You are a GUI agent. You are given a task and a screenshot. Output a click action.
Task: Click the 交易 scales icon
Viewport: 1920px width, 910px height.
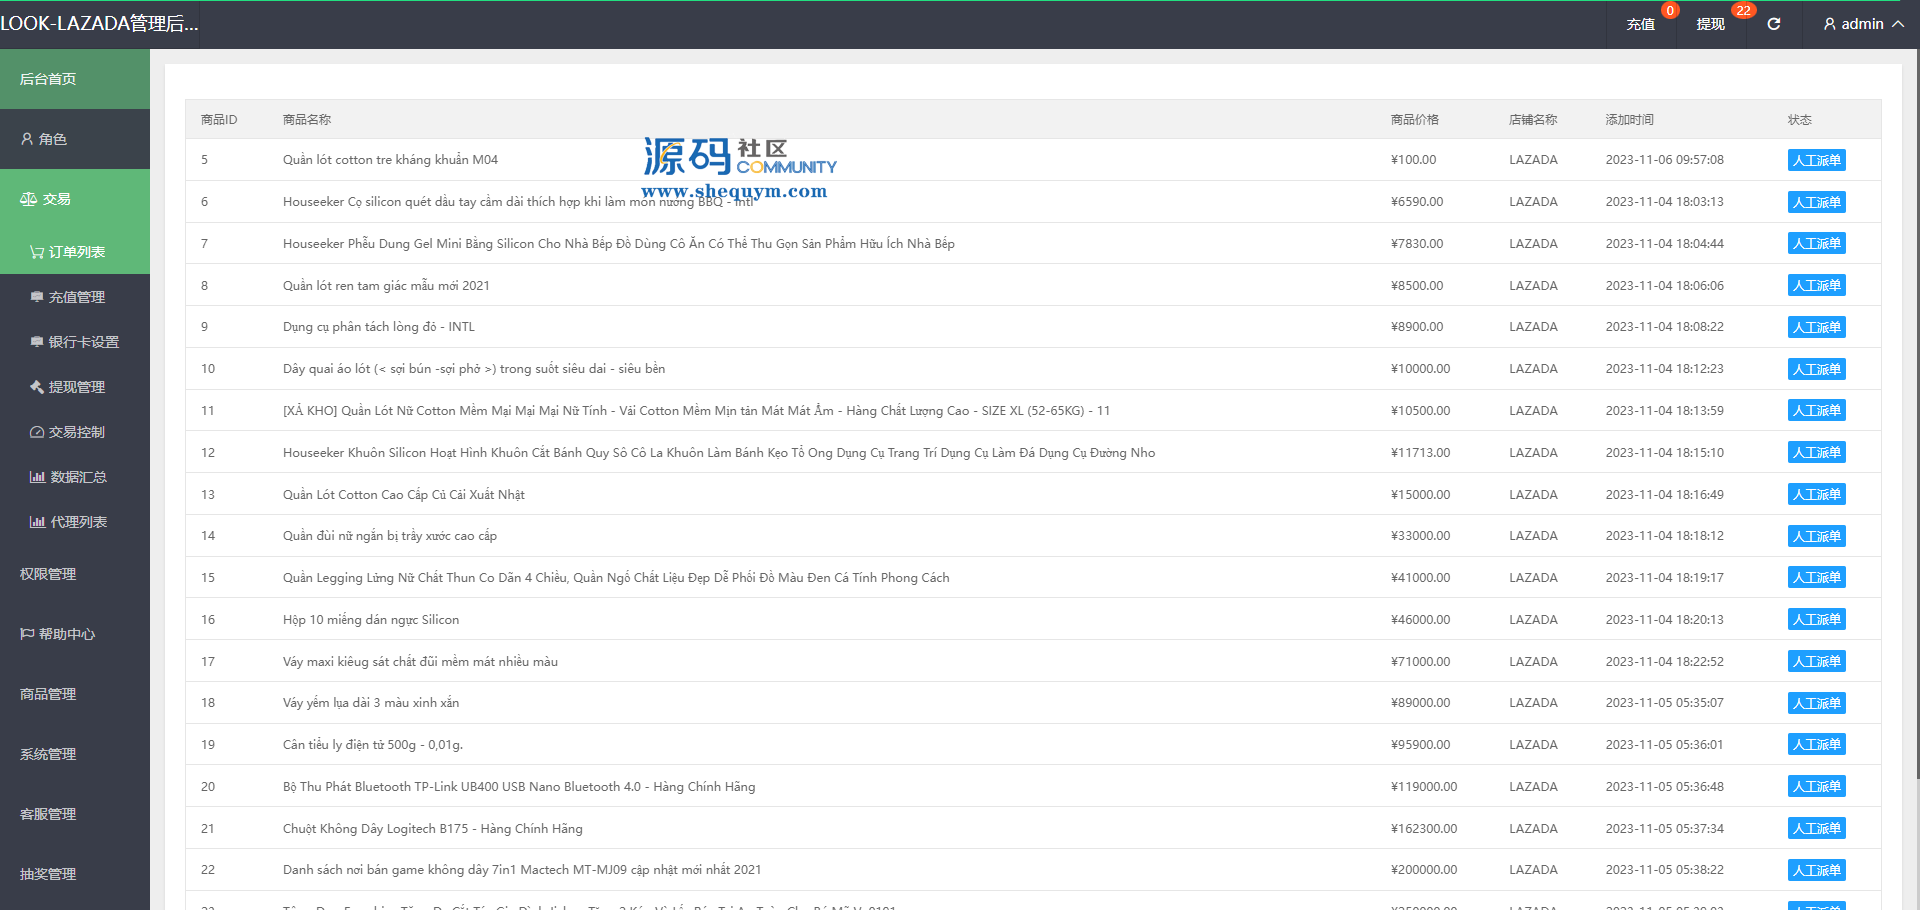point(28,199)
